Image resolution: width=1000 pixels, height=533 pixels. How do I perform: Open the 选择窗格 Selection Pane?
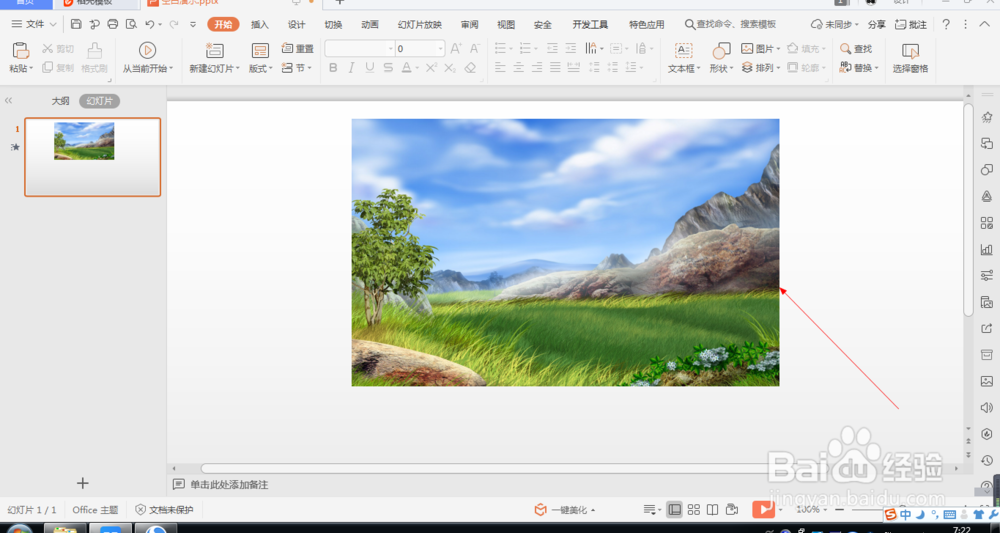pos(910,58)
